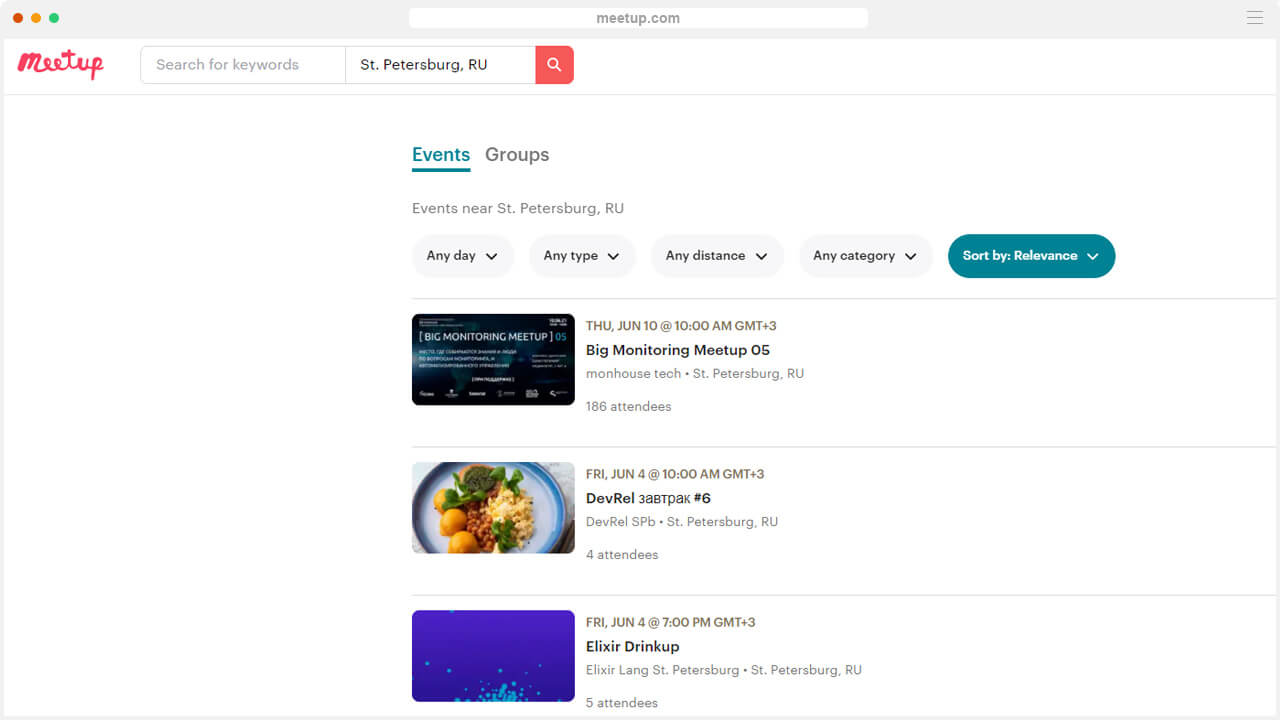Open the Sort by: Relevance dropdown
1280x720 pixels.
coord(1030,256)
